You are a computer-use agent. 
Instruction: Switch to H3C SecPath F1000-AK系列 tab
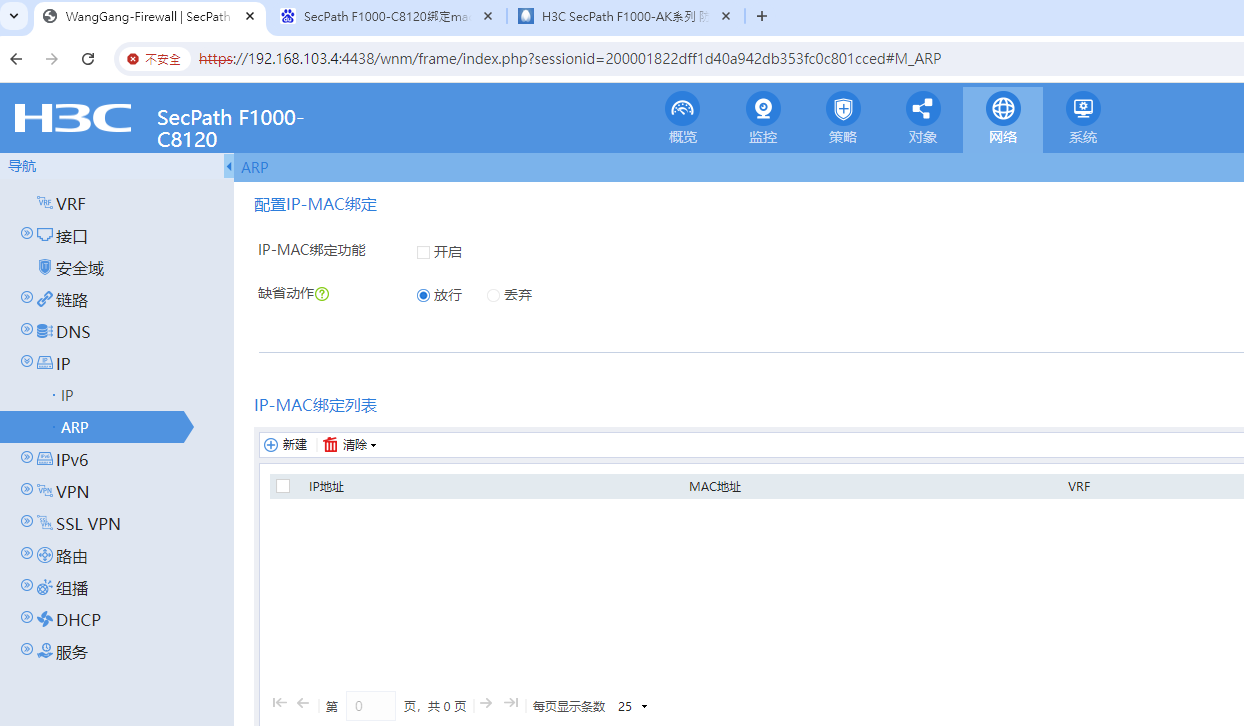pyautogui.click(x=625, y=16)
